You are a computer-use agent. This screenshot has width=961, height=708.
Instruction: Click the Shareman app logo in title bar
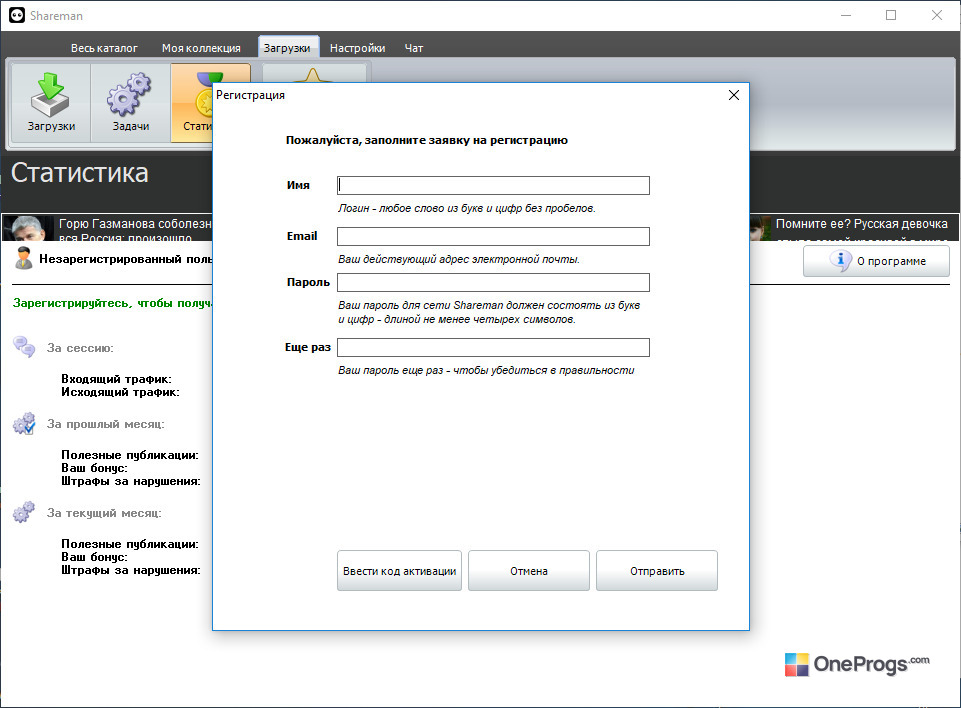(17, 15)
